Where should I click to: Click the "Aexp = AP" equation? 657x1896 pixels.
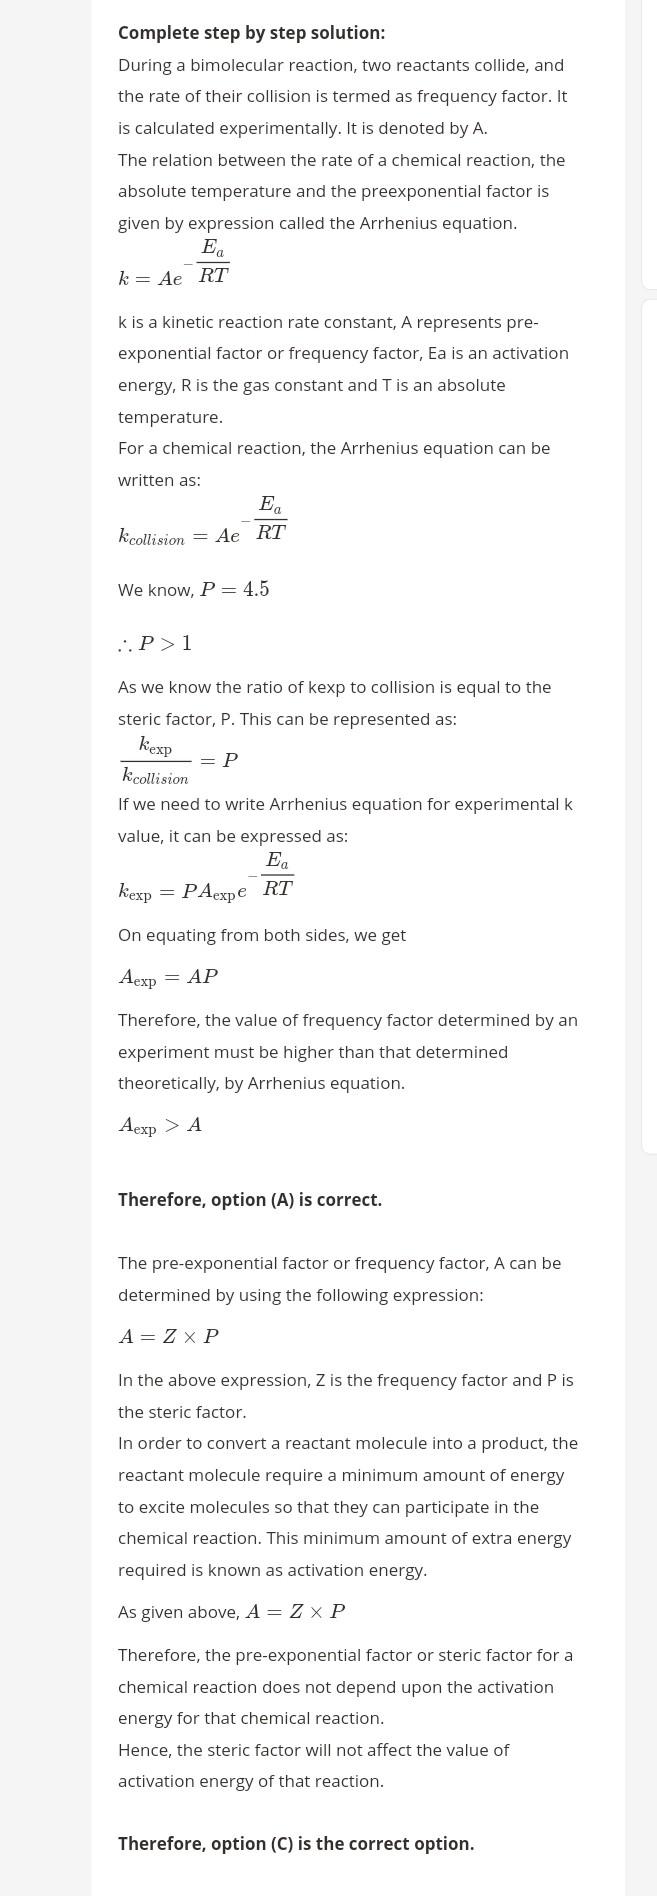point(168,978)
